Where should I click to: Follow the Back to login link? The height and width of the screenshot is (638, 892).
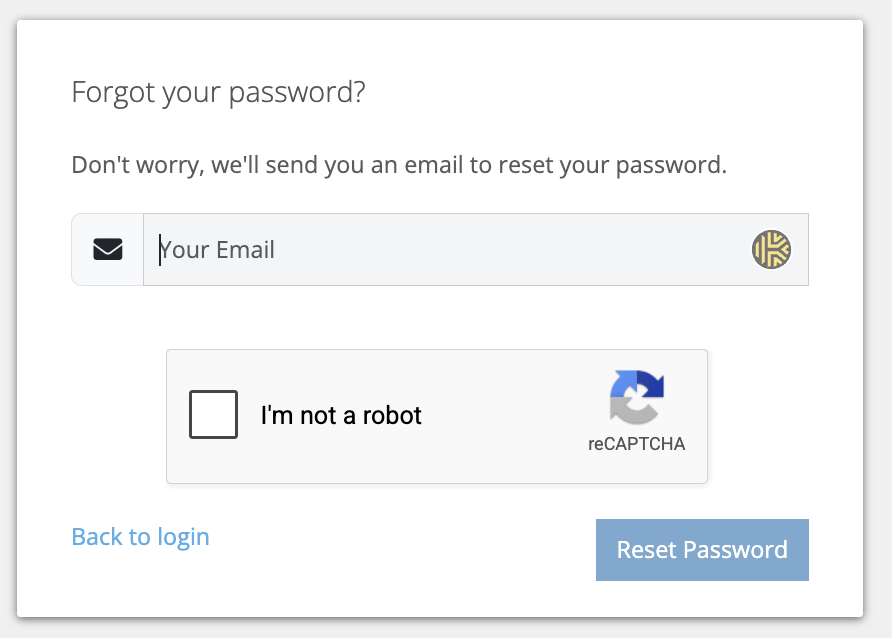141,537
